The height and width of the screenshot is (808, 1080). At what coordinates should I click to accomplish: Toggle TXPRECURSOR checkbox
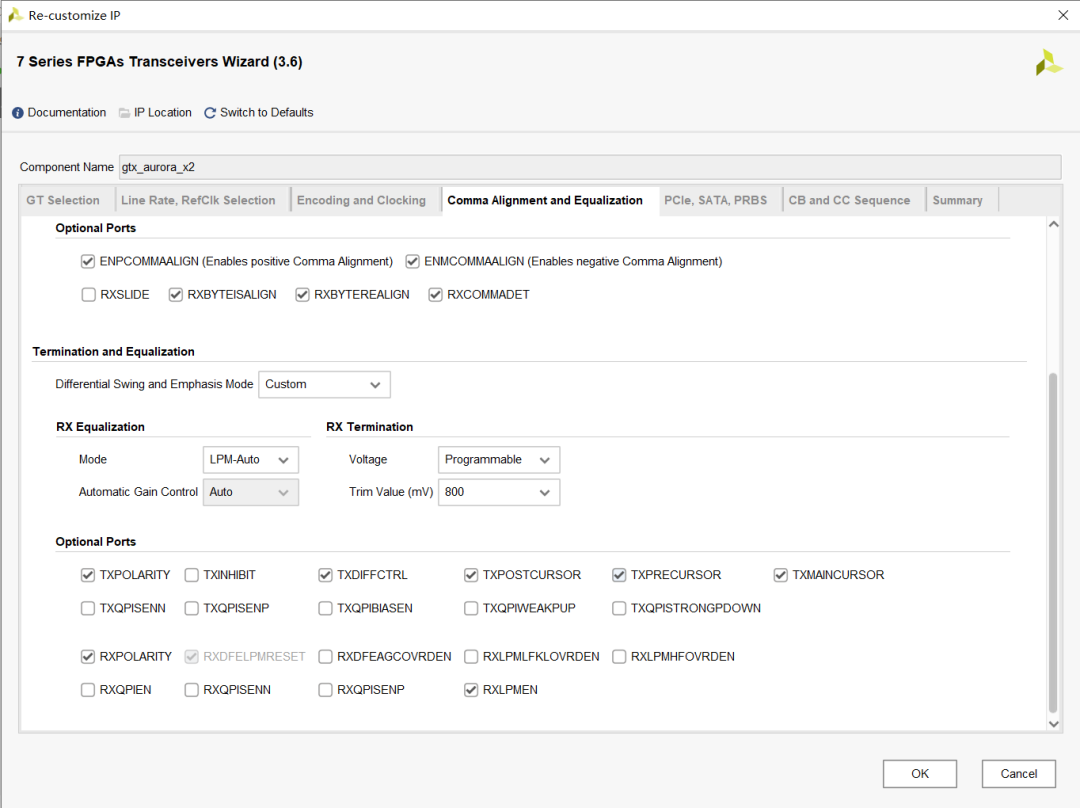tap(619, 575)
